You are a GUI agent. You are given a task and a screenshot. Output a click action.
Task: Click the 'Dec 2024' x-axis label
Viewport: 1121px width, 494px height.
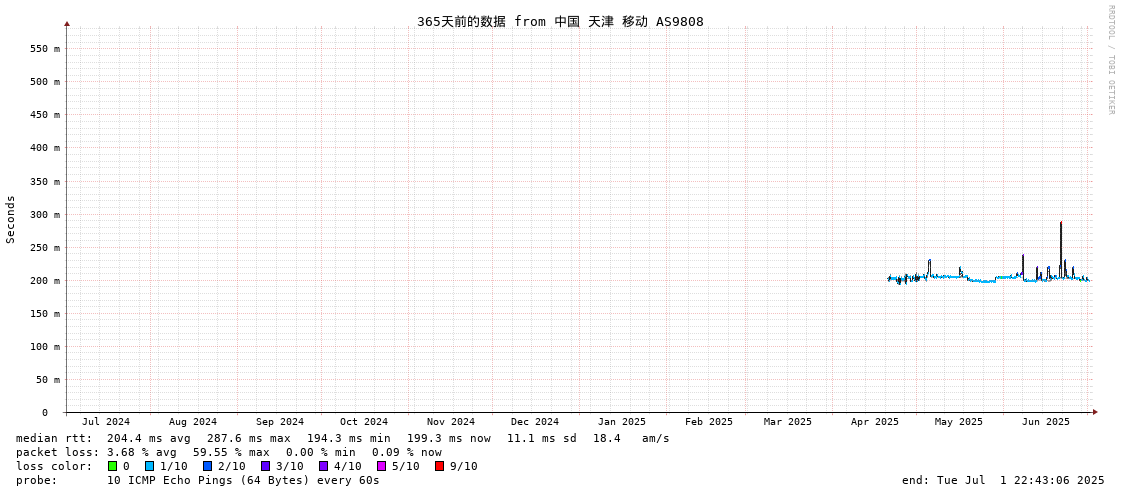point(535,422)
